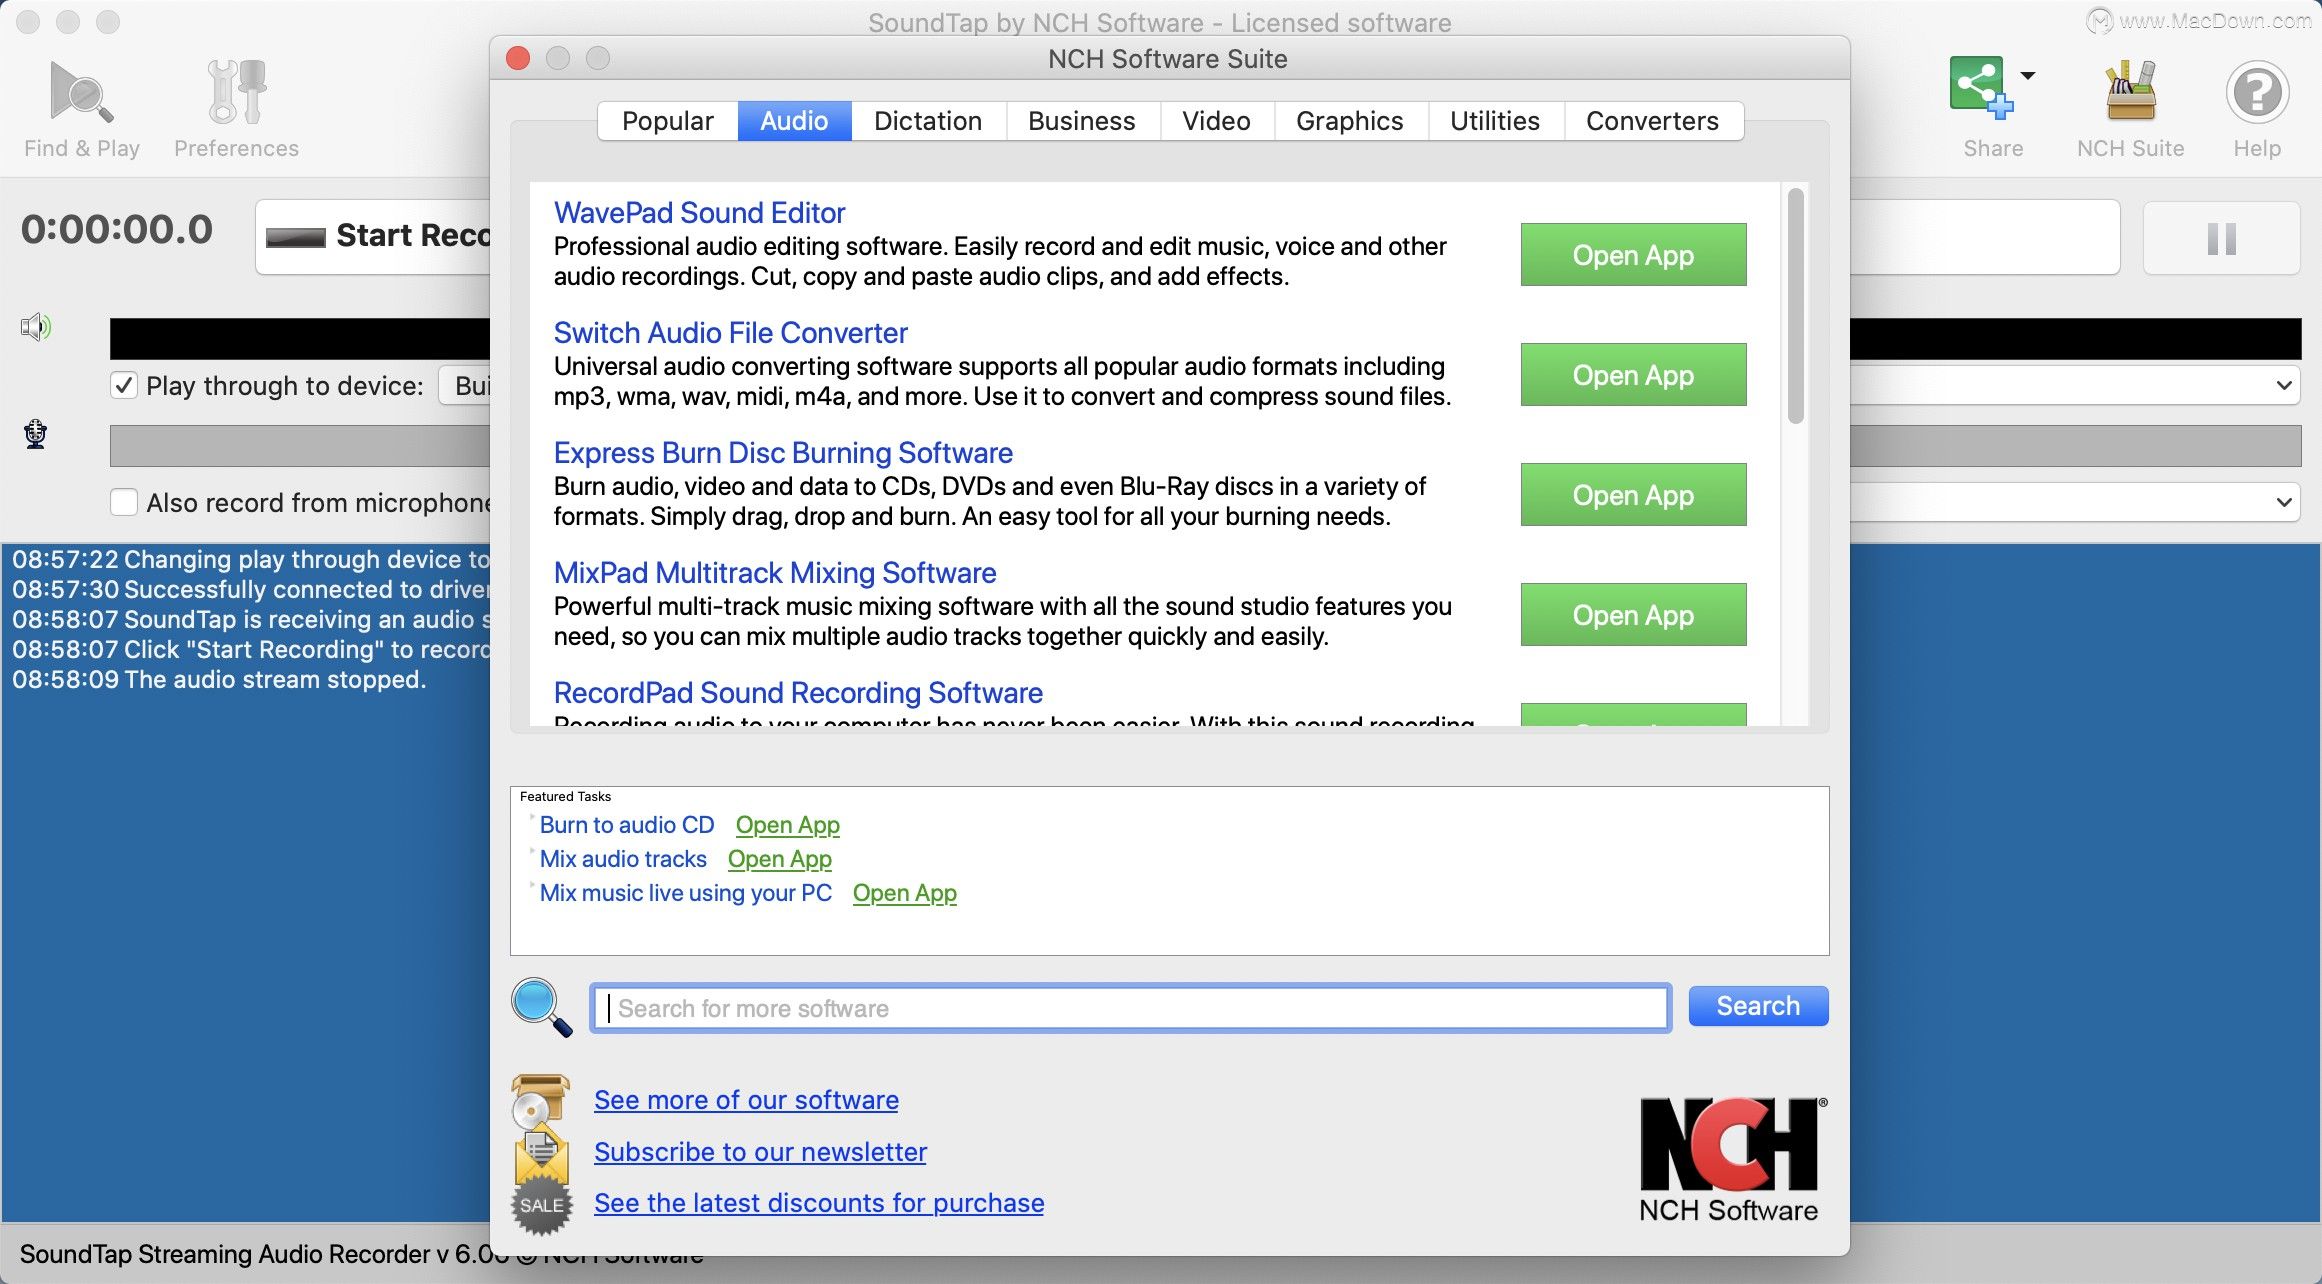Viewport: 2322px width, 1284px height.
Task: Select the Converters tab
Action: coord(1652,121)
